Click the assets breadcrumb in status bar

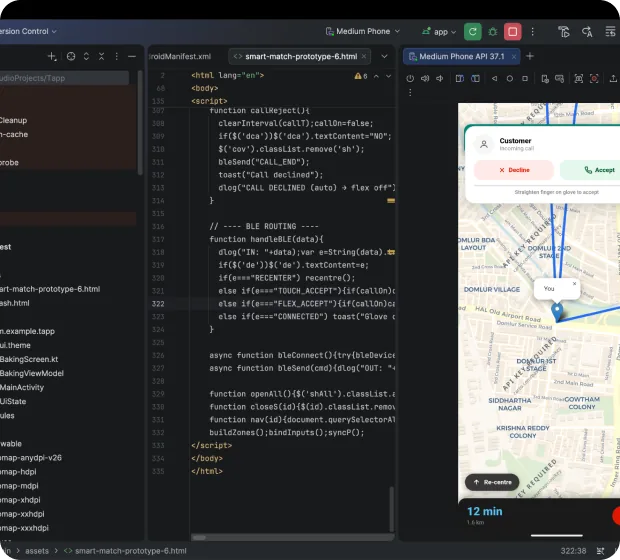pyautogui.click(x=37, y=551)
